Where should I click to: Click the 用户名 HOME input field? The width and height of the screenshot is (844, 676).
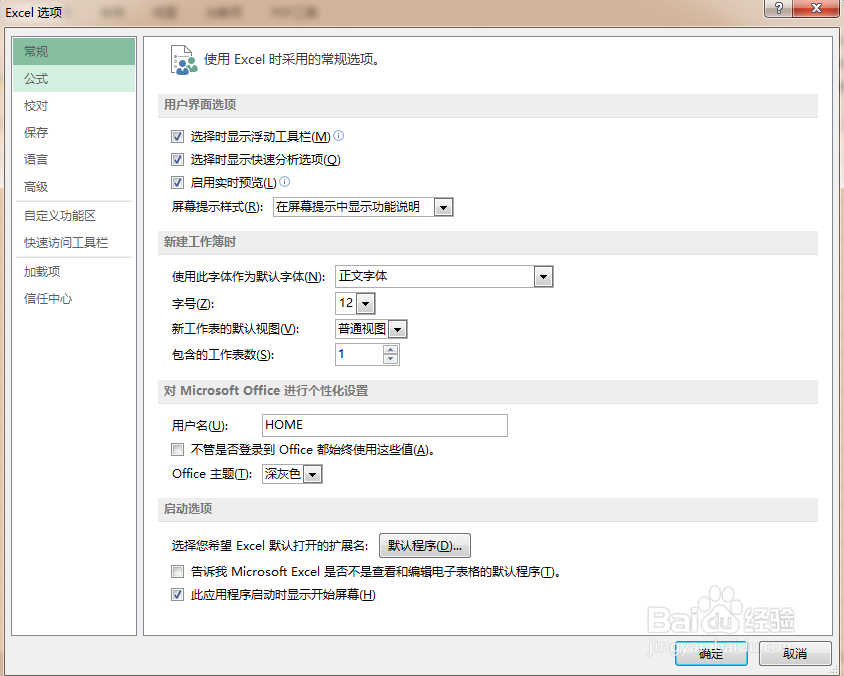384,425
